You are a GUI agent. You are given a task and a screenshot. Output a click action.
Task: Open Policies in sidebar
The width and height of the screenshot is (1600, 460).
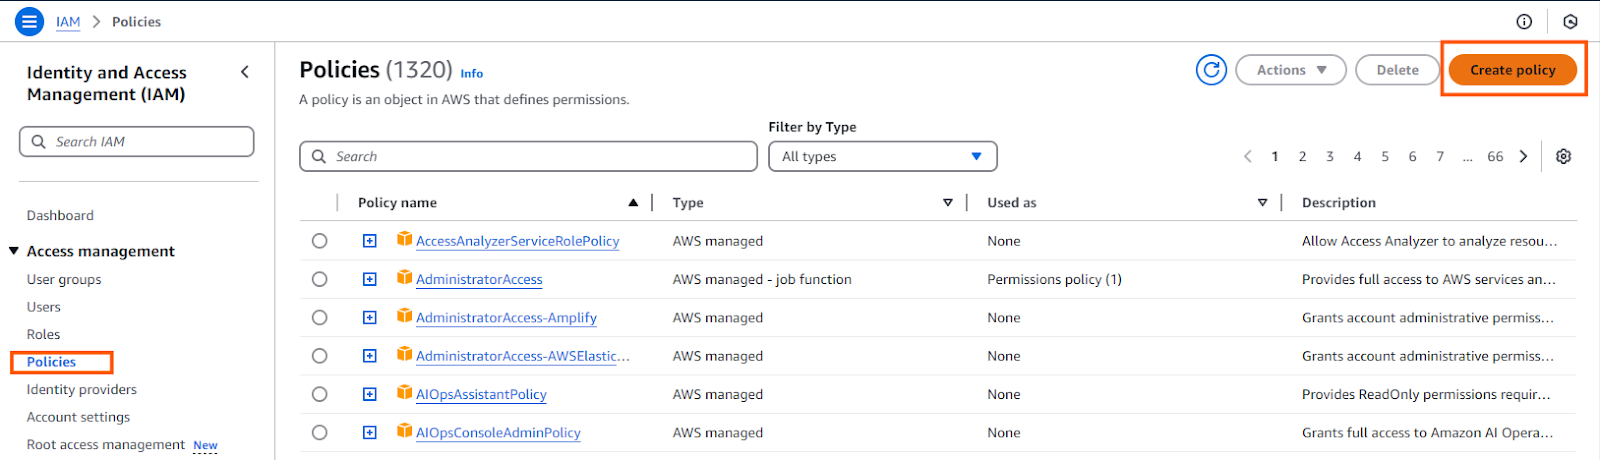point(51,362)
